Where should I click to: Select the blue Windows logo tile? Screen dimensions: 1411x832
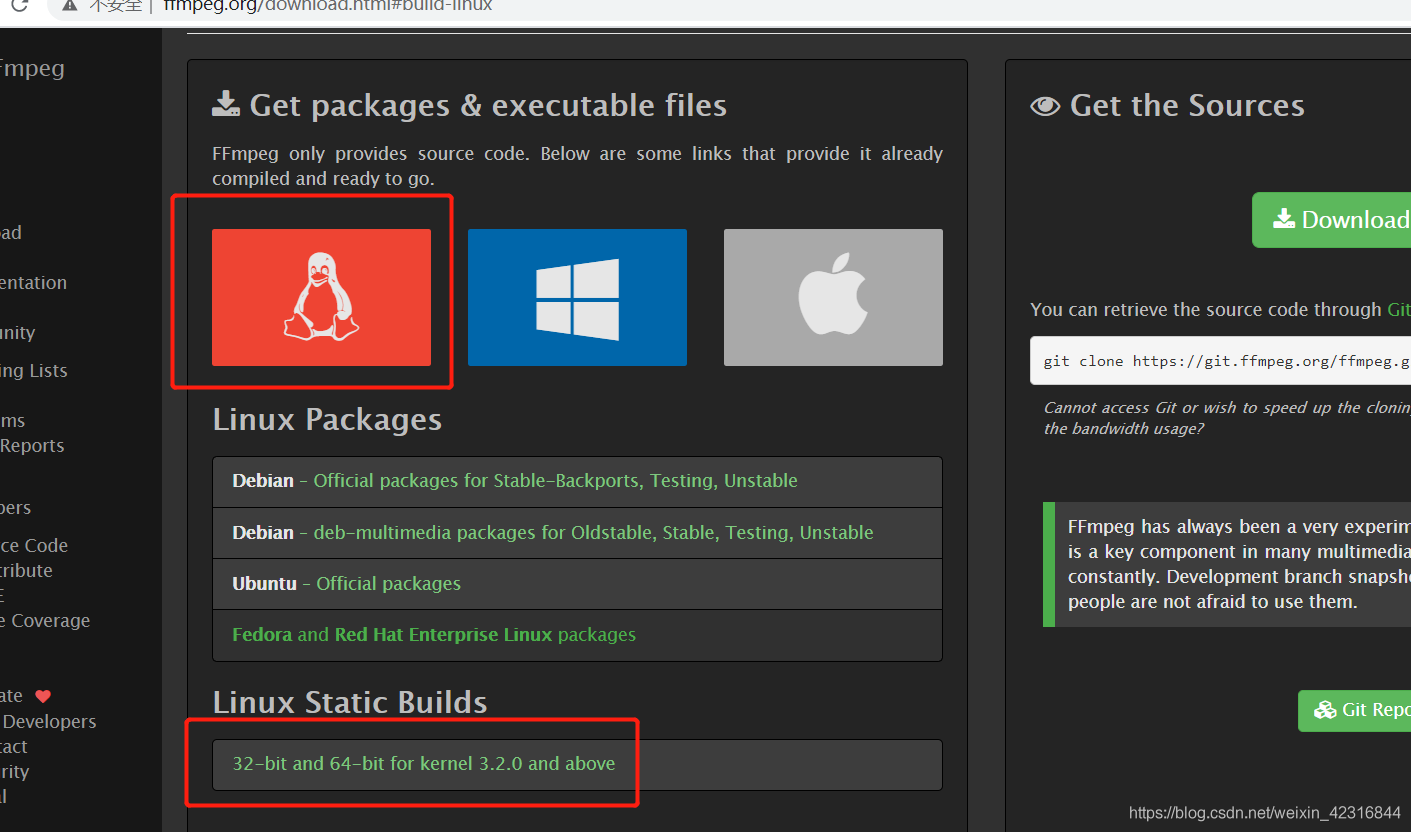(577, 297)
